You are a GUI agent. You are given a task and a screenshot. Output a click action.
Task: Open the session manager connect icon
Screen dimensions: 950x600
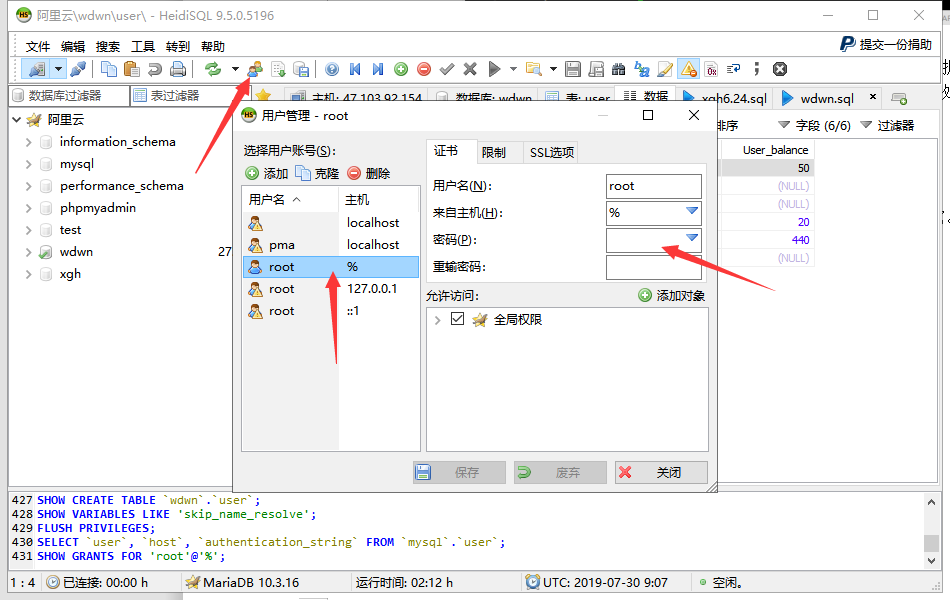[36, 69]
